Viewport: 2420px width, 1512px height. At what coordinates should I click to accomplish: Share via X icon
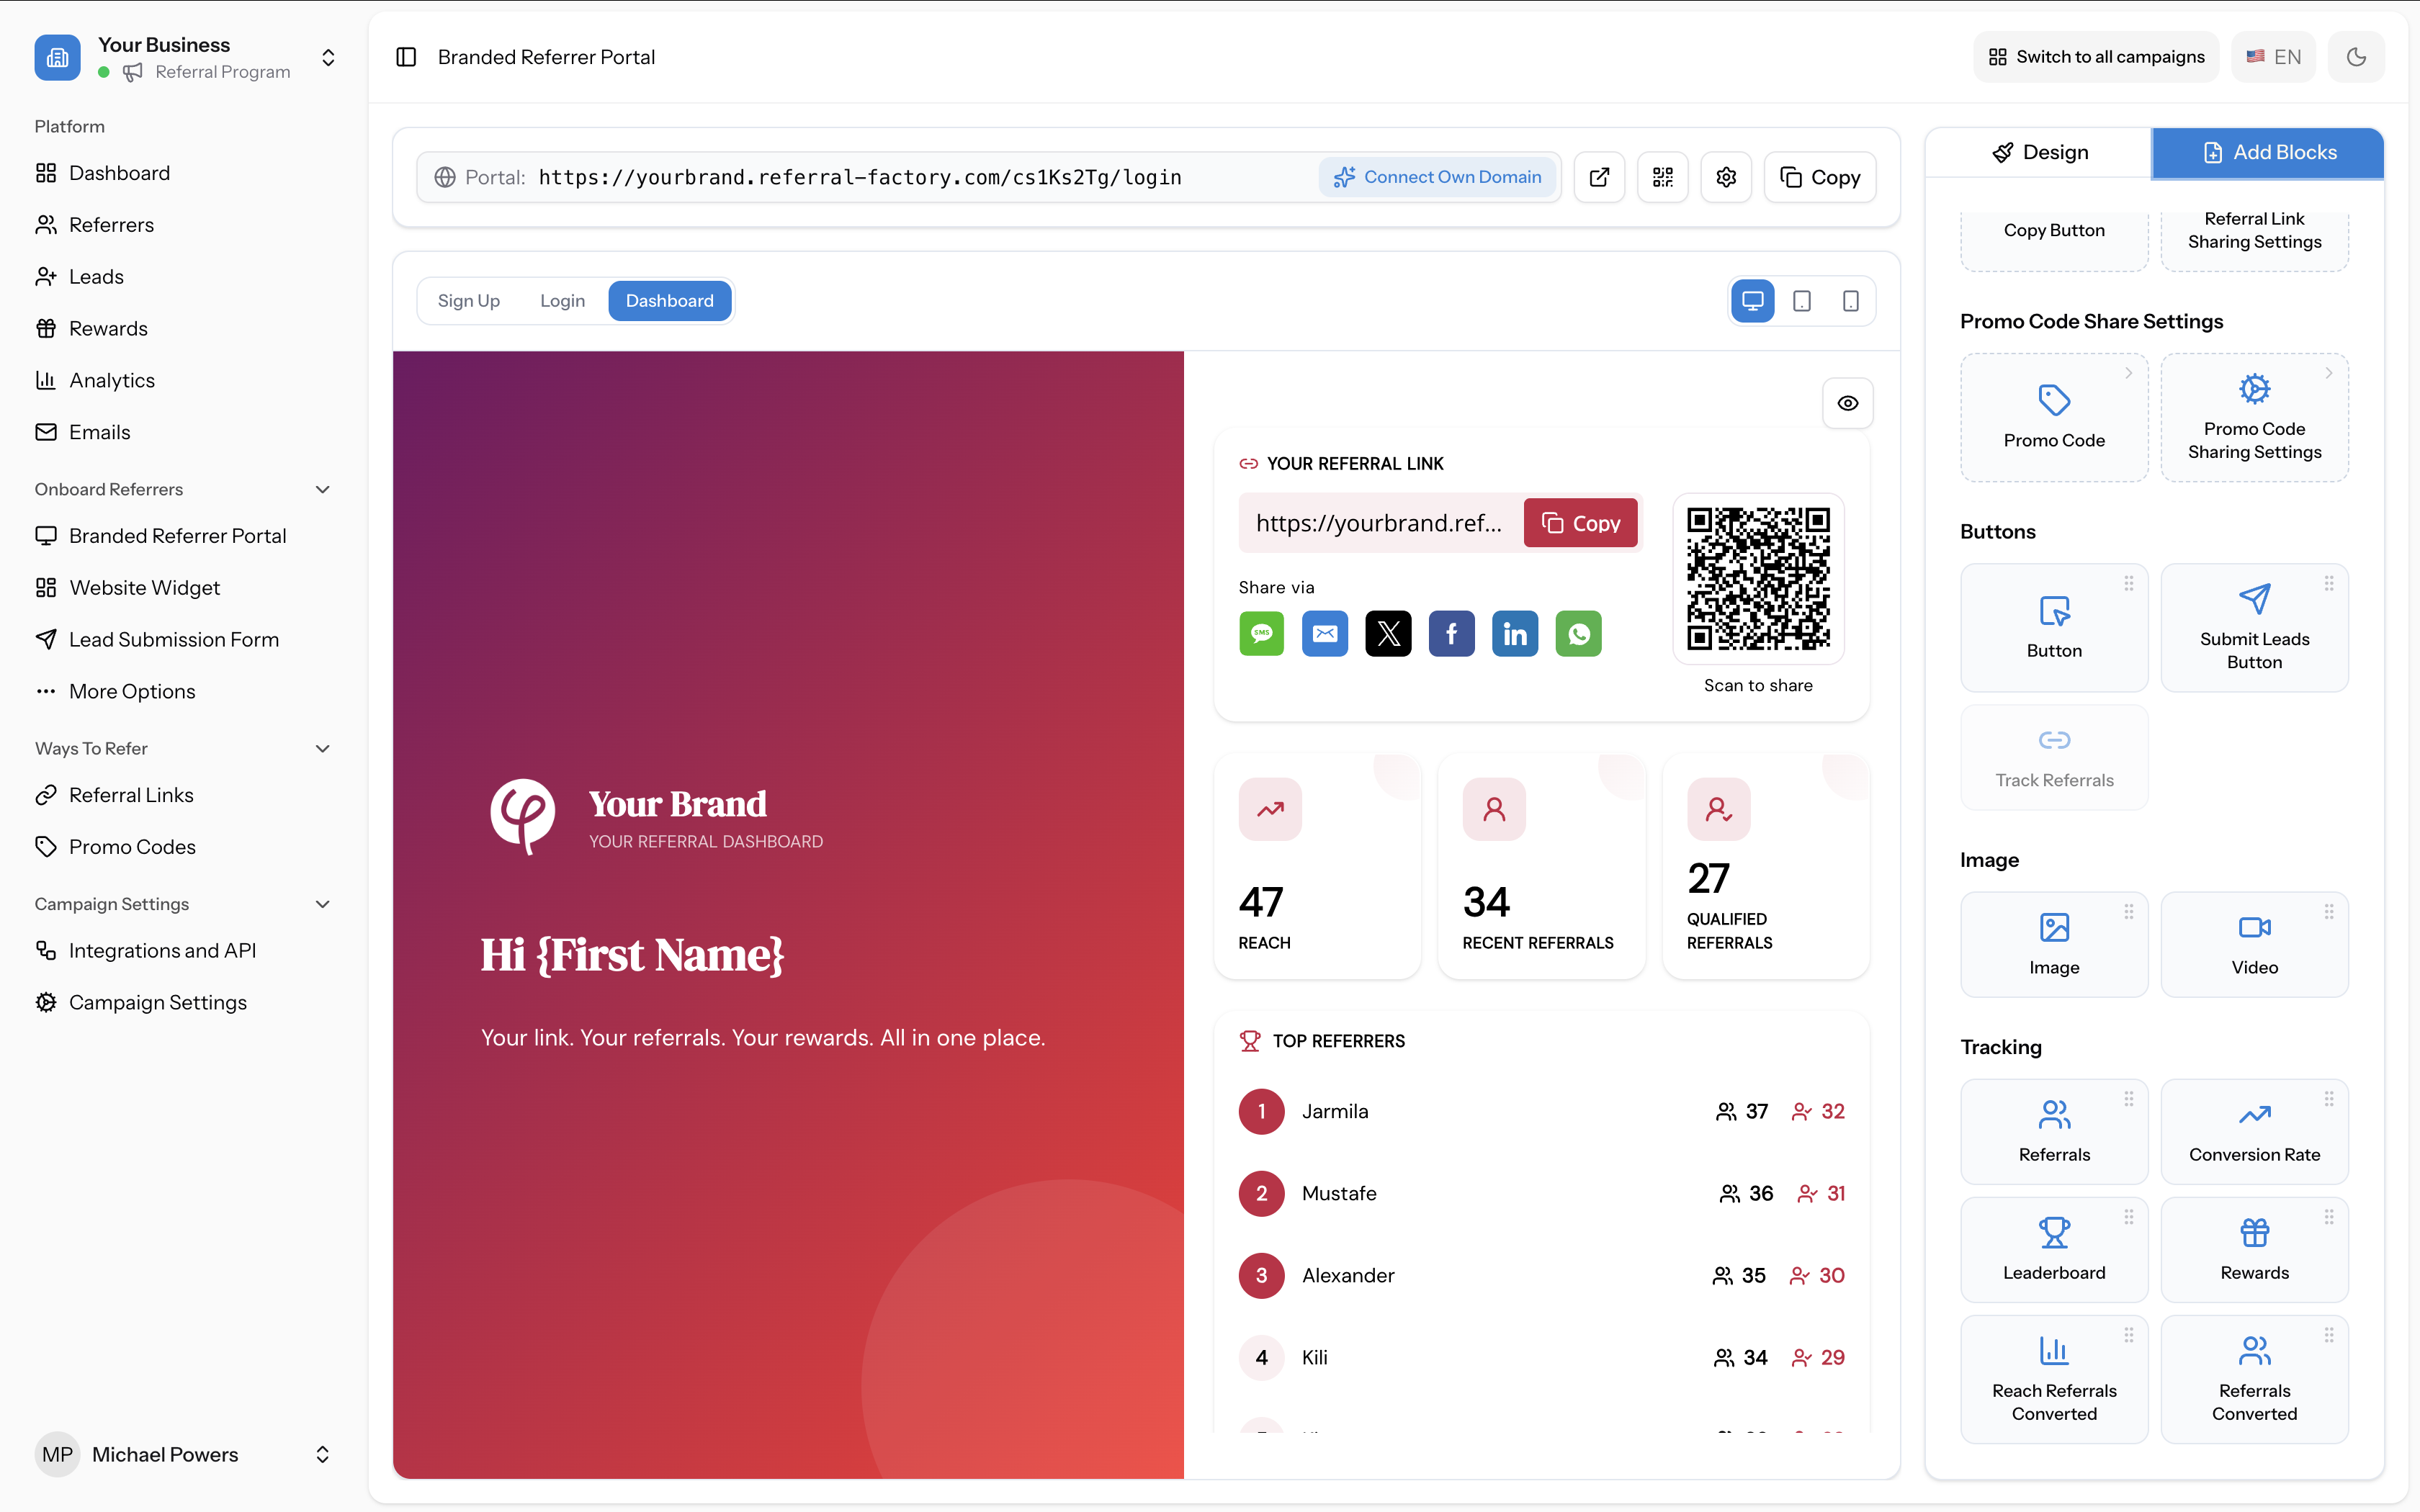[1388, 633]
